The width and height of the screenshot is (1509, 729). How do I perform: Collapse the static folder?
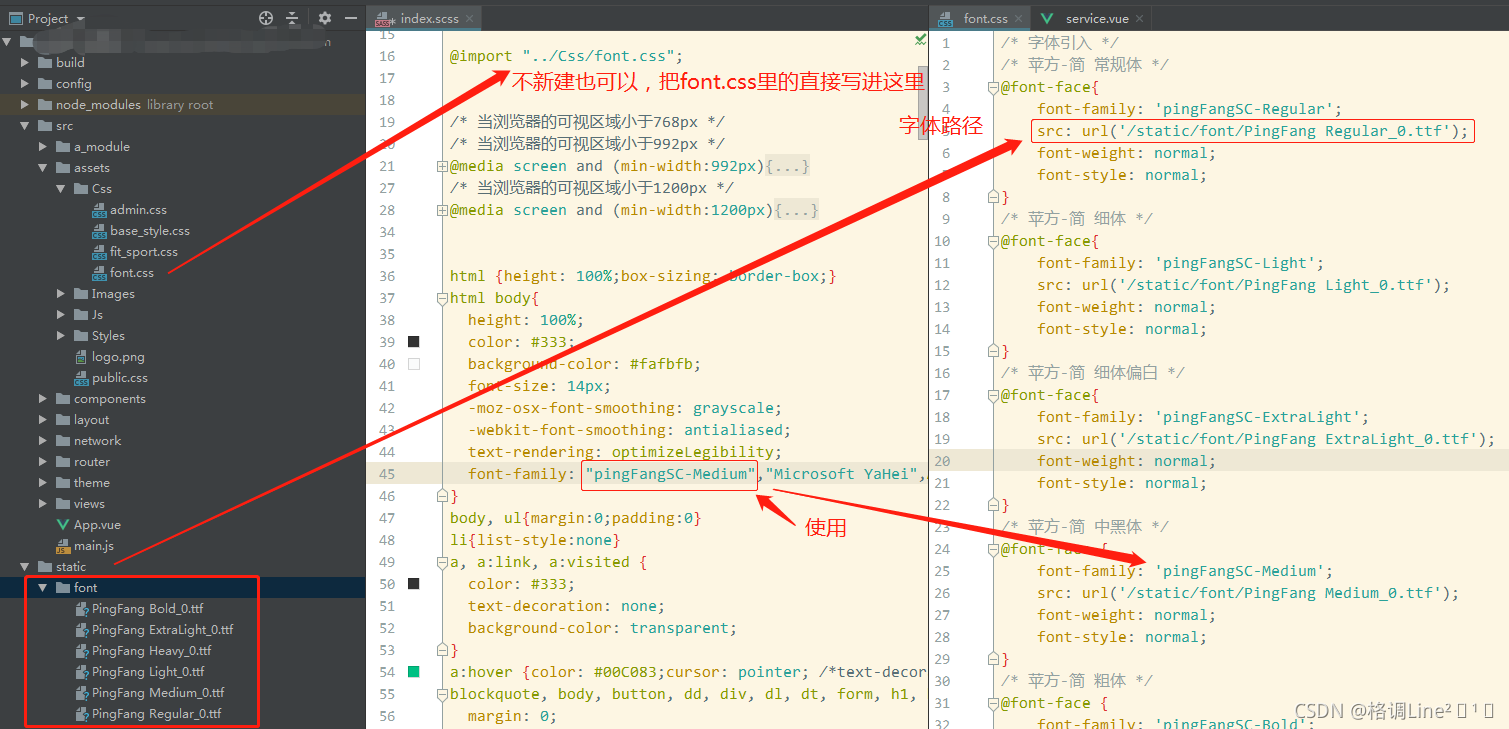[25, 567]
